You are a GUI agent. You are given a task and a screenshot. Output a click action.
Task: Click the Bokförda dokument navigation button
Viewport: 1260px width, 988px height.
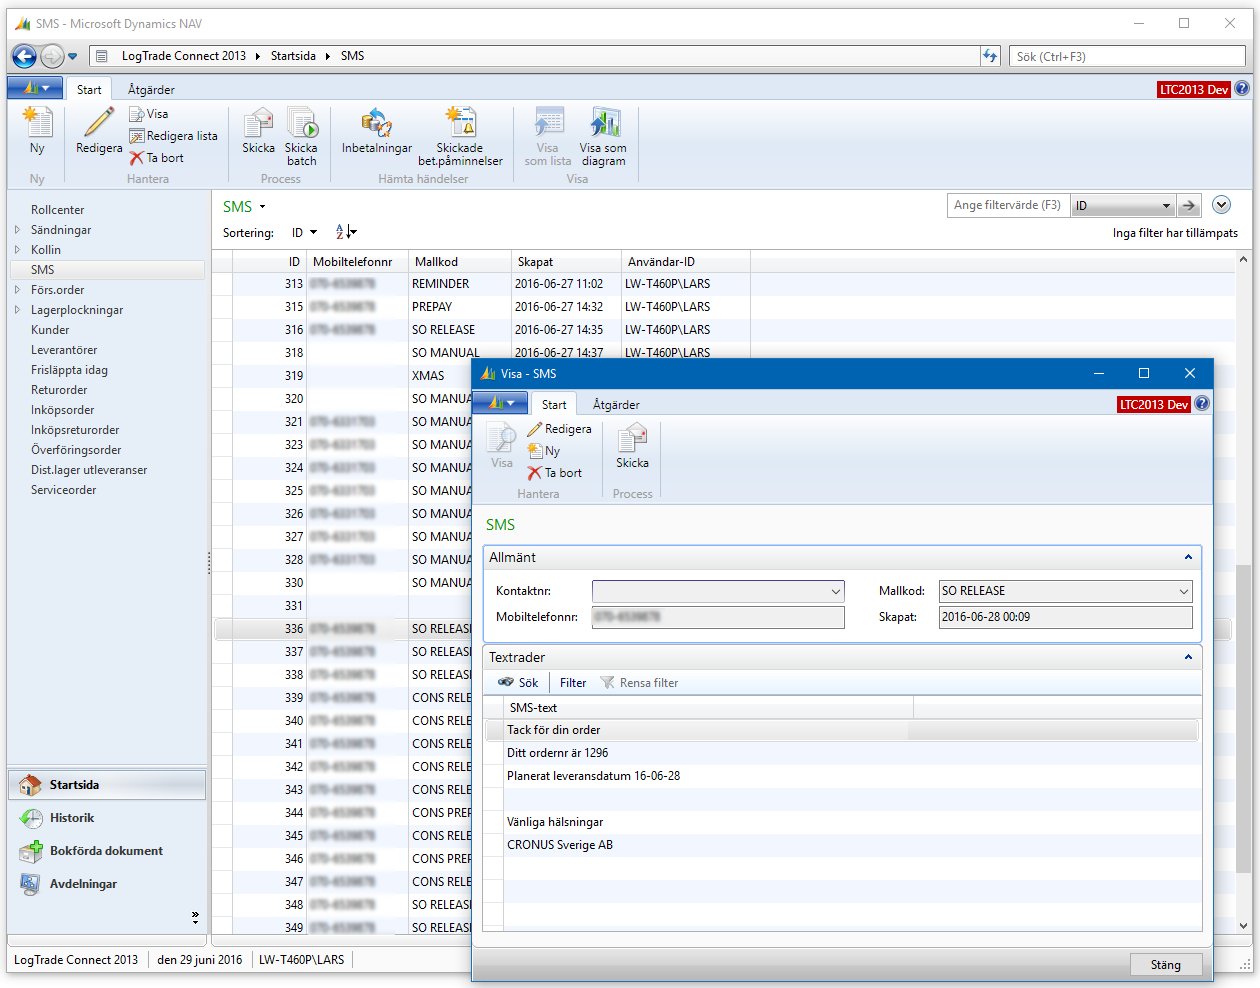click(x=107, y=851)
